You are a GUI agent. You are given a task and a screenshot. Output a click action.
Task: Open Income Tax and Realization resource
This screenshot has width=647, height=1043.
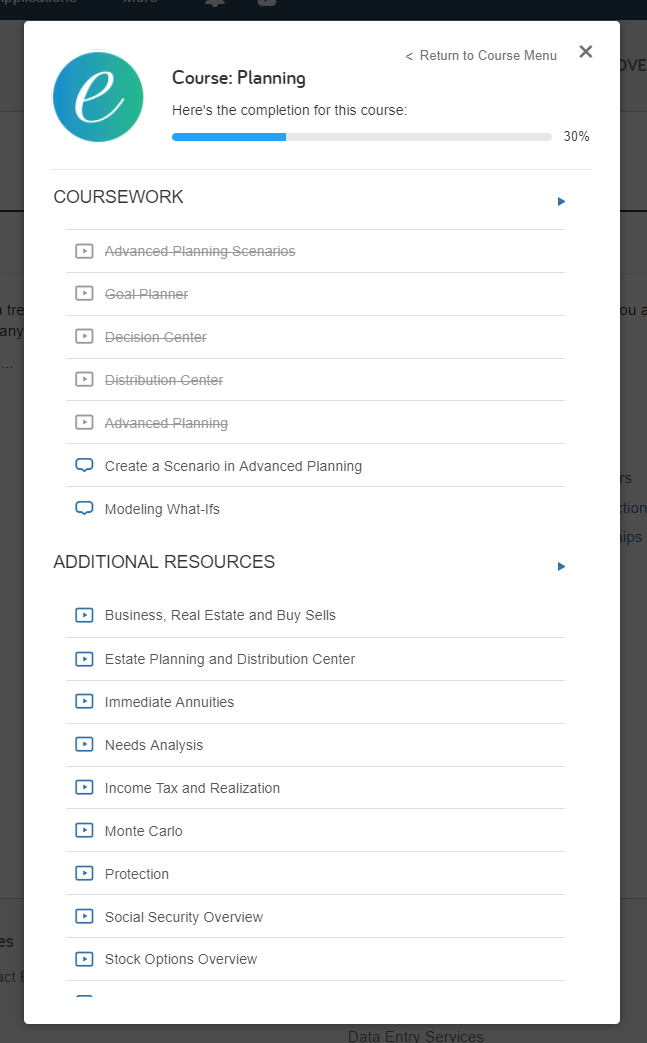pyautogui.click(x=192, y=788)
